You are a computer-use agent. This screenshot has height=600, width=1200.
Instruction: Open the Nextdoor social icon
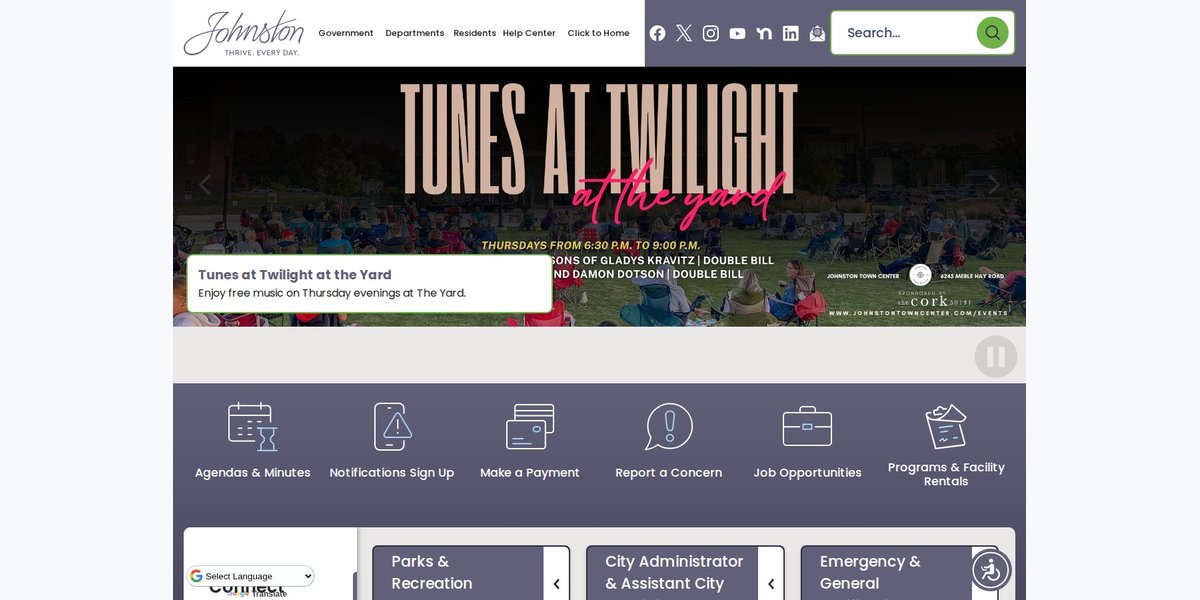pos(764,33)
